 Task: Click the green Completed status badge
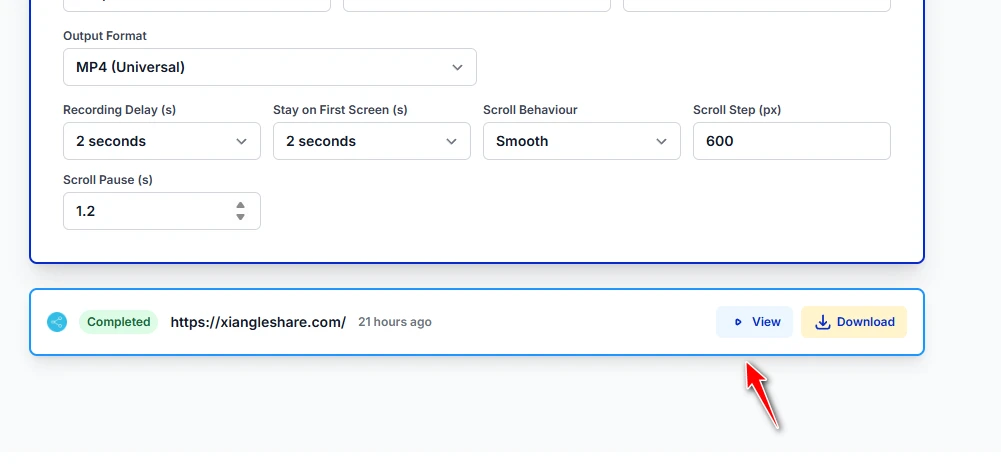click(118, 322)
